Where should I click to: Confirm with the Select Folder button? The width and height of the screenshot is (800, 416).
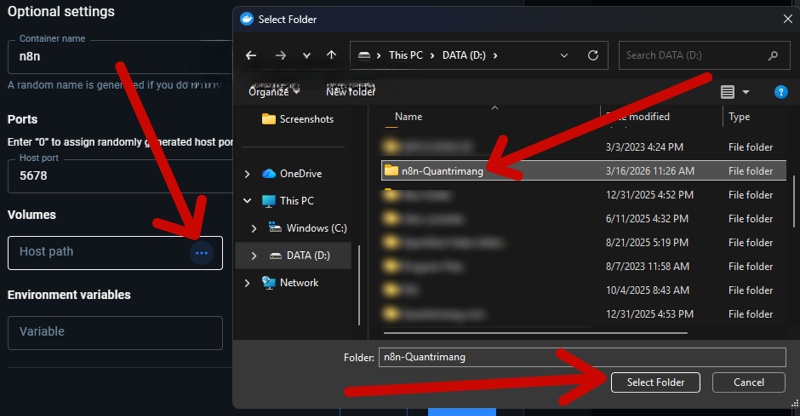655,382
